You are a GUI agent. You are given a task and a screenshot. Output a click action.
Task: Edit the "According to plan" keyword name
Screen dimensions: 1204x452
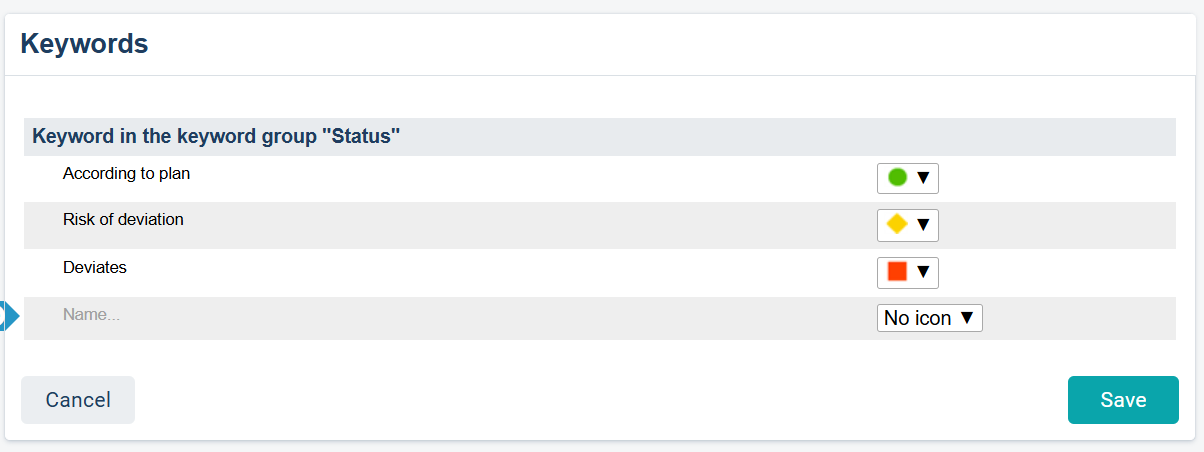[127, 173]
